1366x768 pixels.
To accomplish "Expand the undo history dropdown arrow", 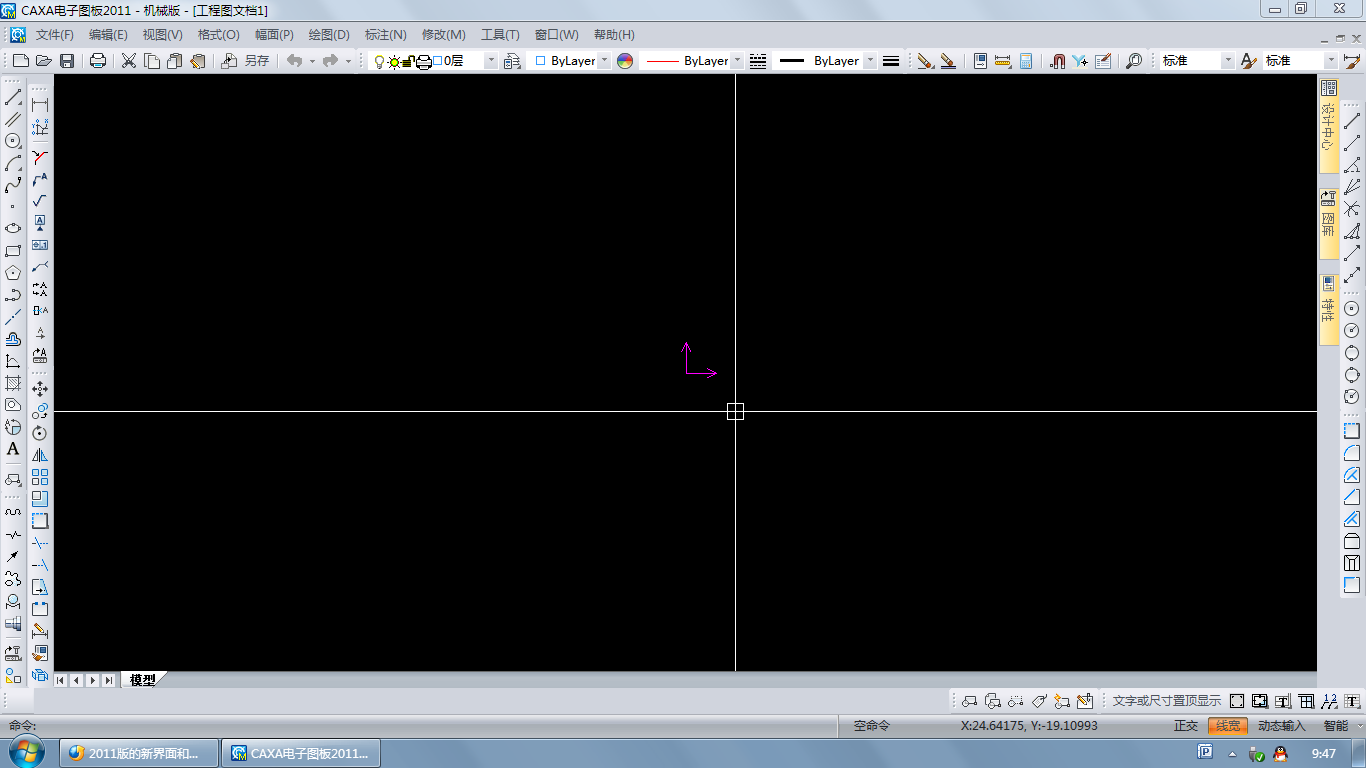I will point(312,61).
